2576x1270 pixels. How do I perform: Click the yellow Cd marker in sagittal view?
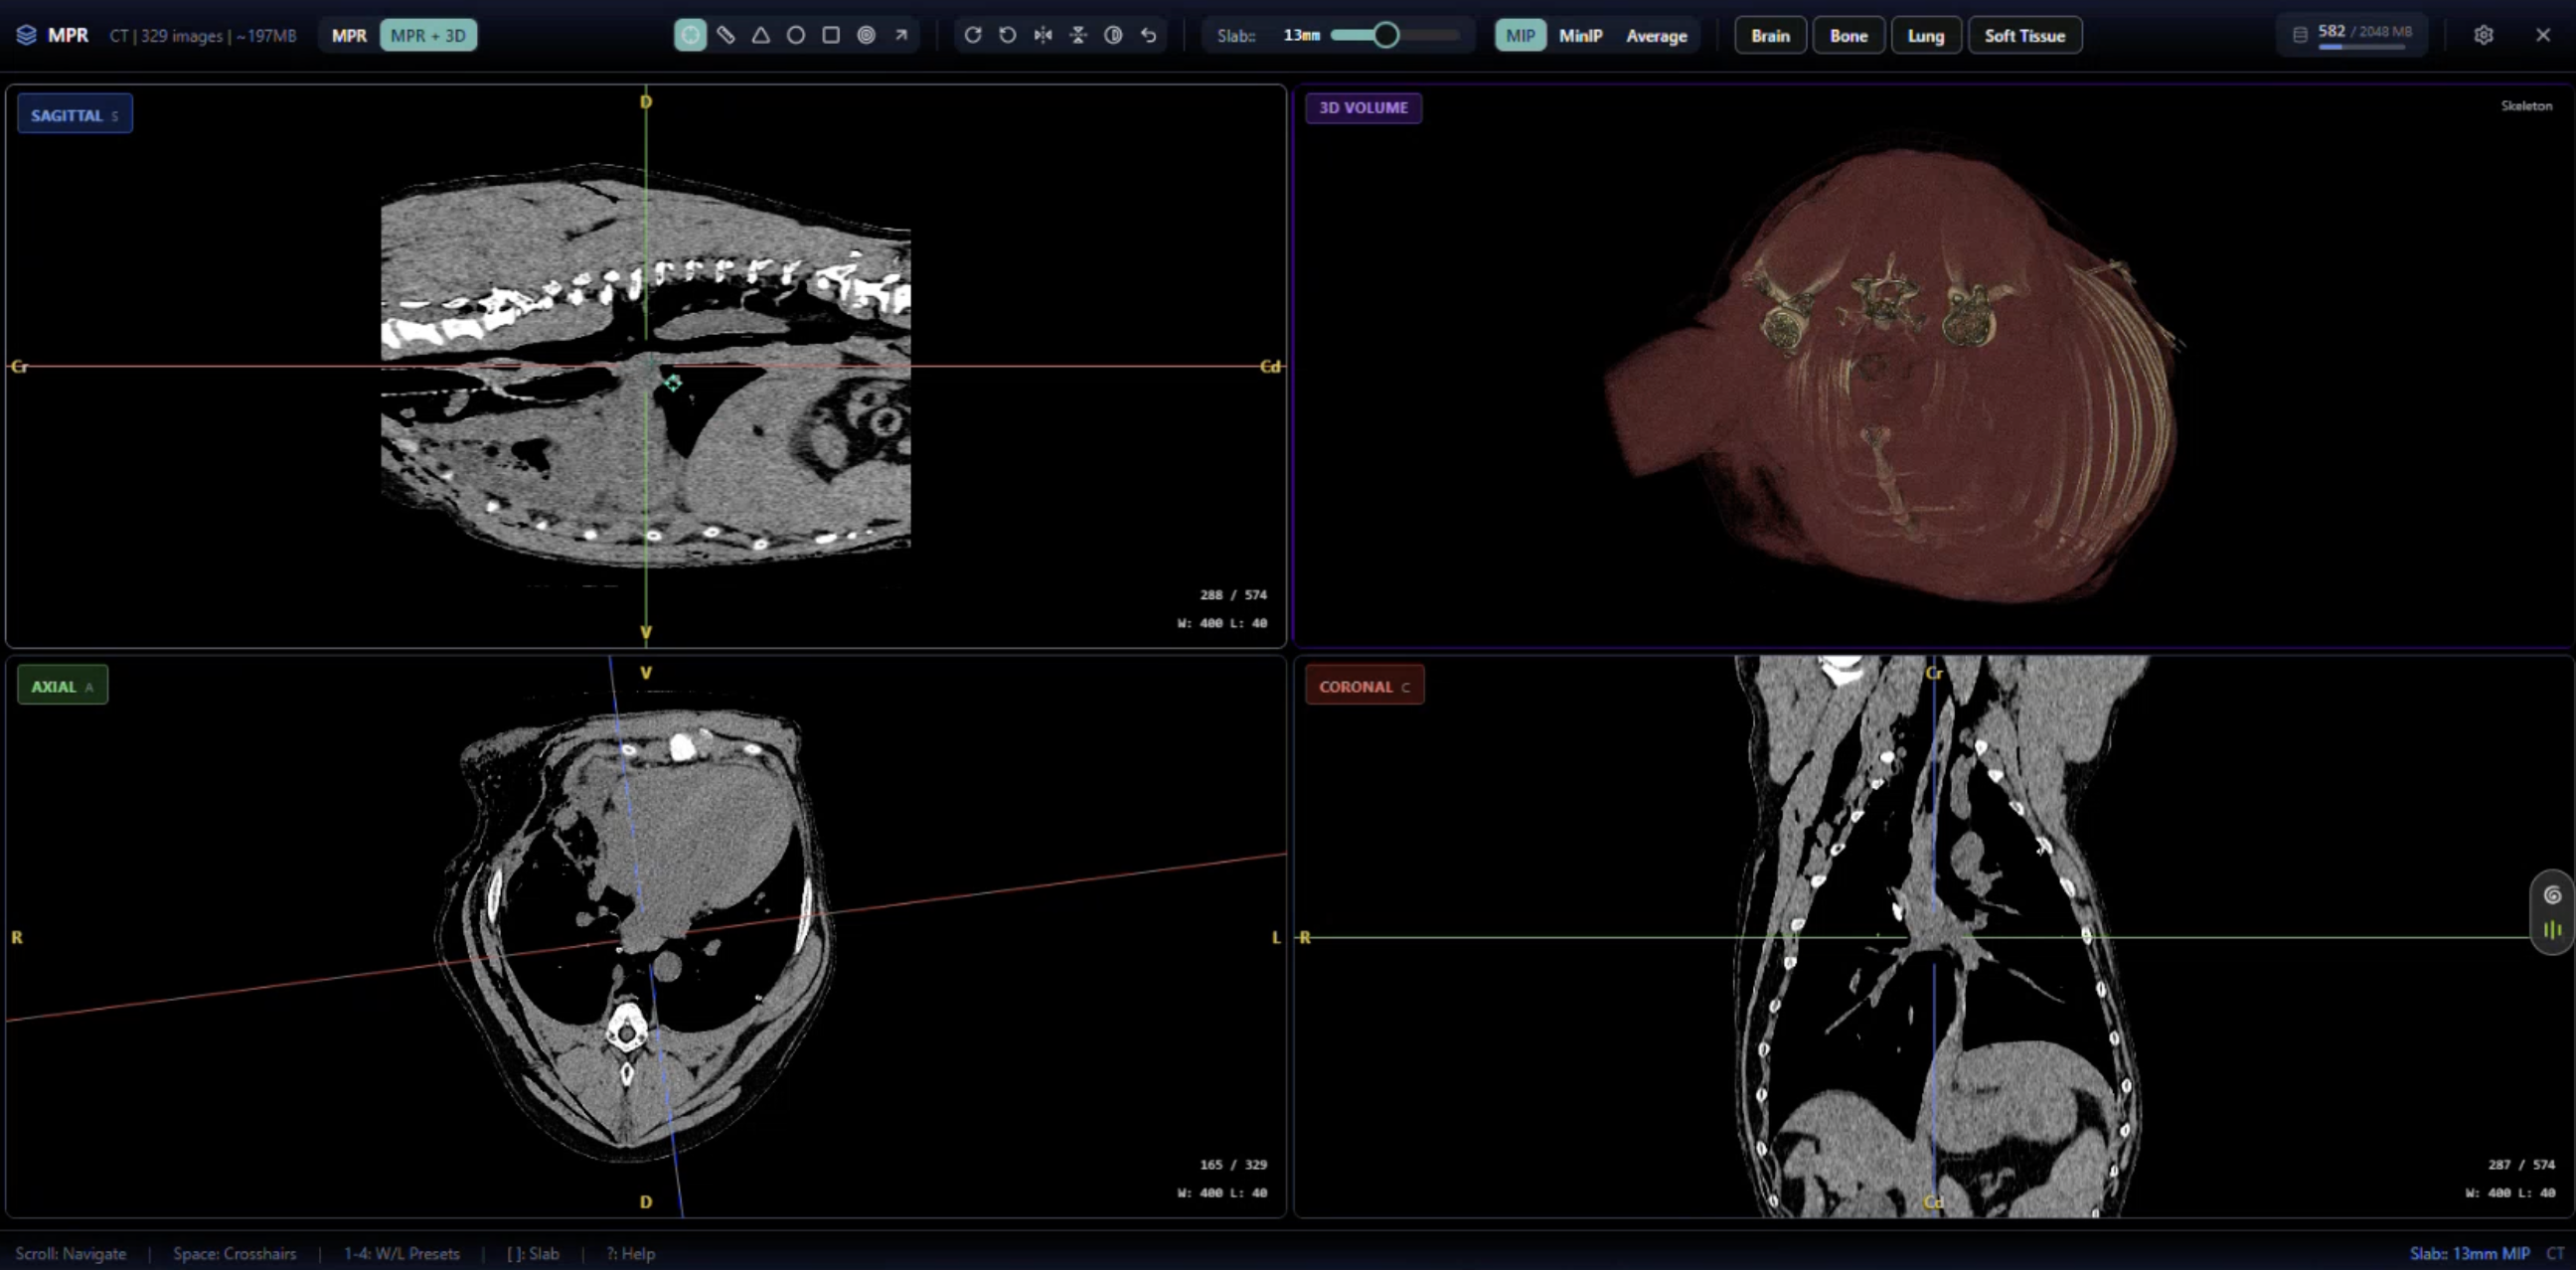(1270, 366)
